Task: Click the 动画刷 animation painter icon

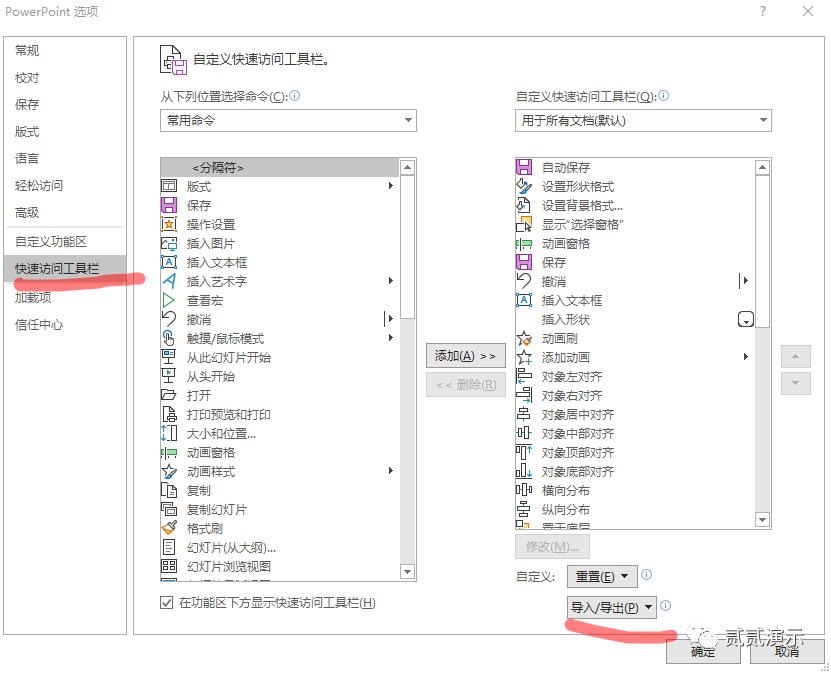Action: tap(524, 338)
